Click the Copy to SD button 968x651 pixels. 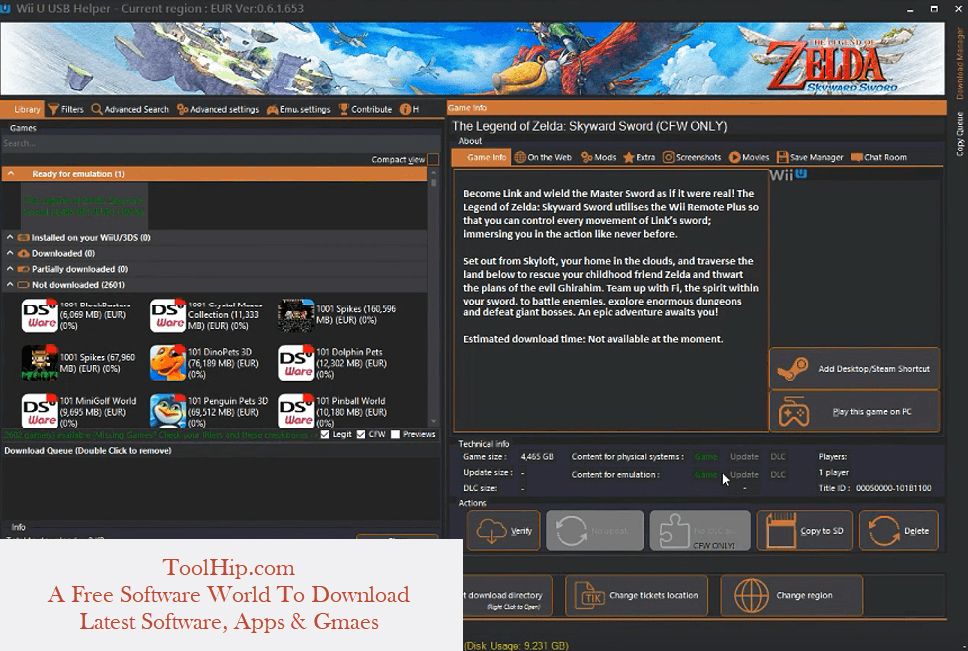click(x=804, y=531)
